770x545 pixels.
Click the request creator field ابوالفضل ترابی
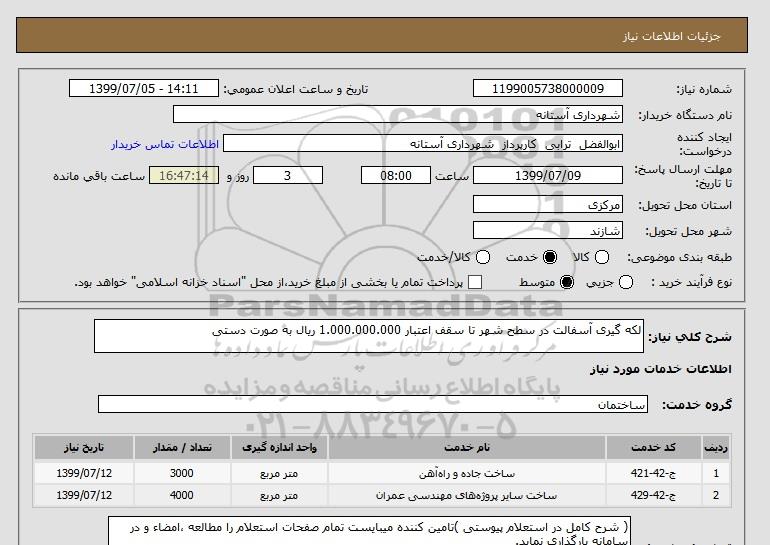click(x=423, y=144)
